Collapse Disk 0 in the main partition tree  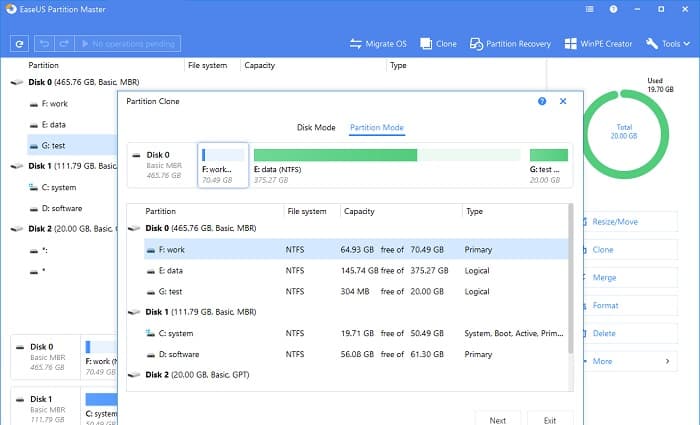click(x=15, y=83)
